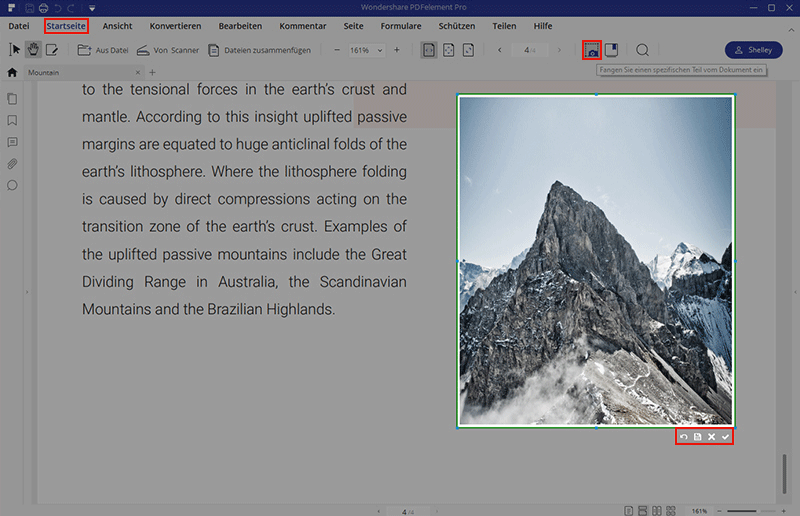
Task: Open the search magnifier tool
Action: click(x=643, y=50)
